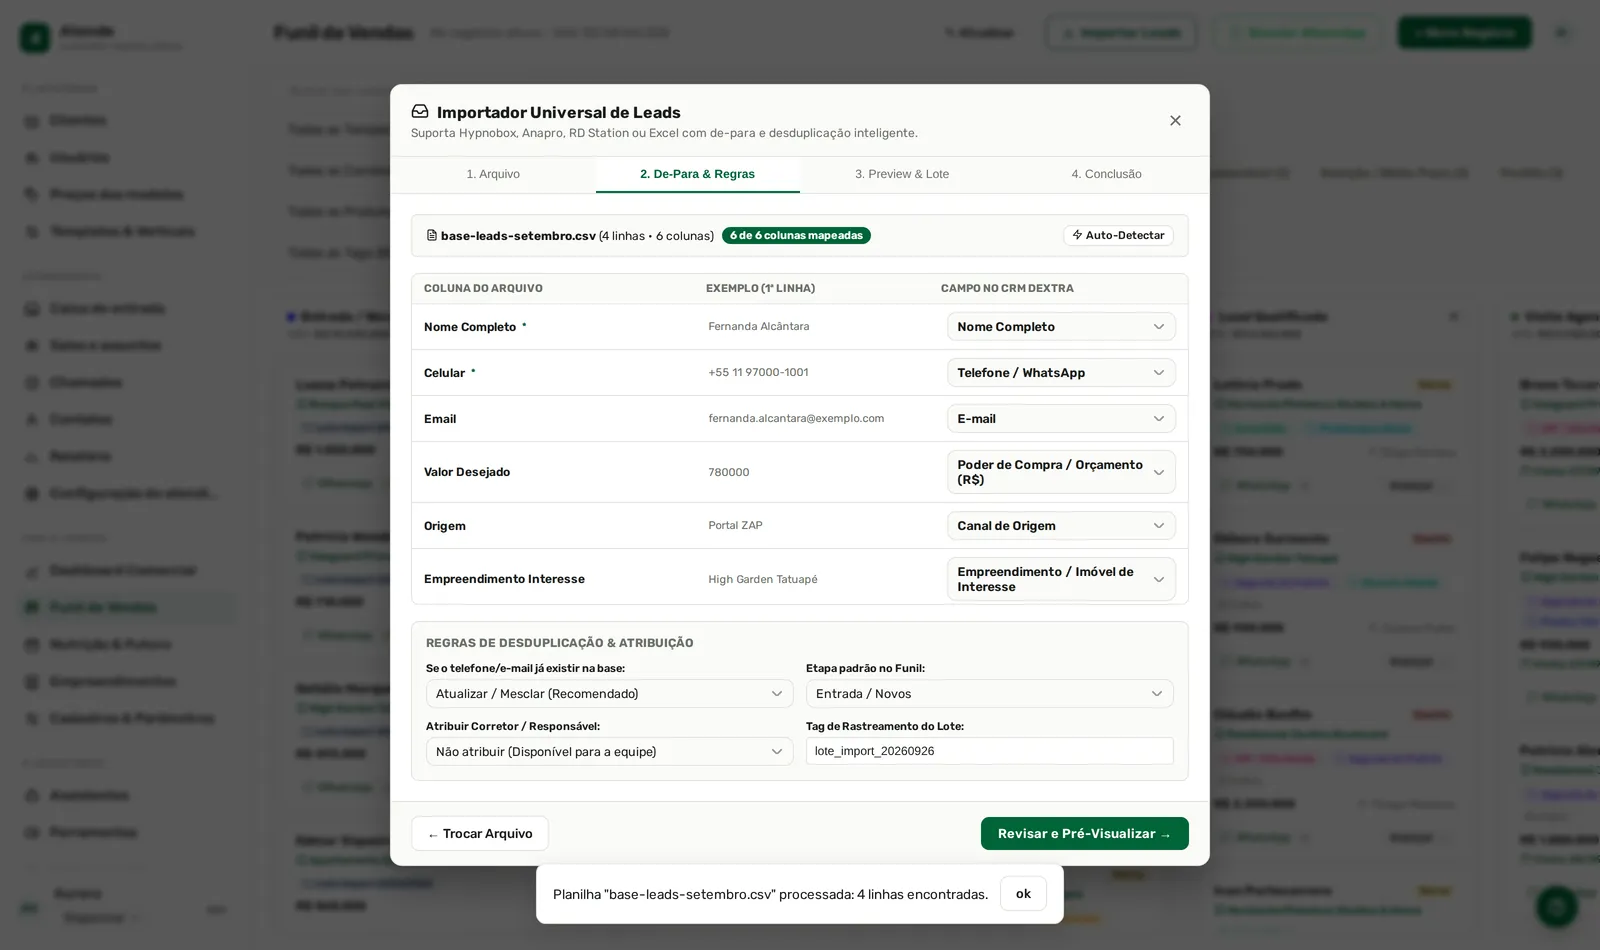Image resolution: width=1600 pixels, height=950 pixels.
Task: Click the Auto-Detectar lightning button
Action: (1118, 236)
